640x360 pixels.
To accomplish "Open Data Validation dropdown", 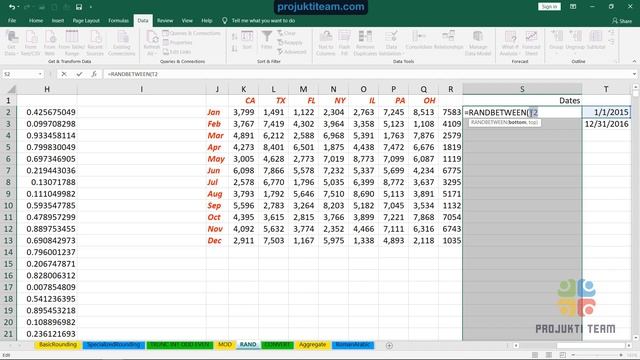I will point(391,42).
